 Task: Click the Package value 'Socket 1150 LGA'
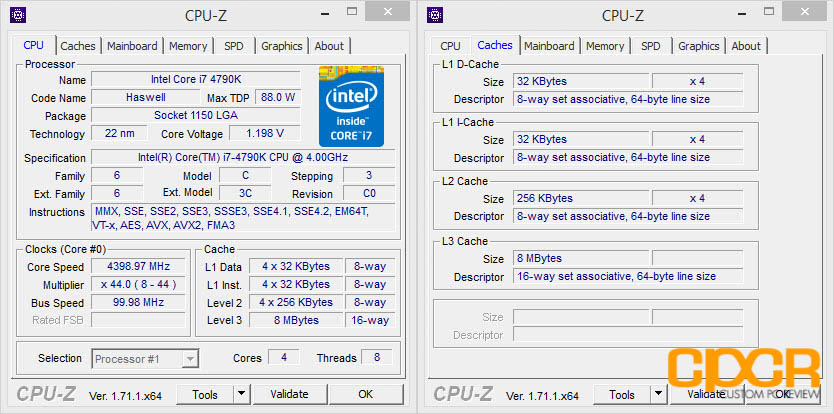click(196, 115)
